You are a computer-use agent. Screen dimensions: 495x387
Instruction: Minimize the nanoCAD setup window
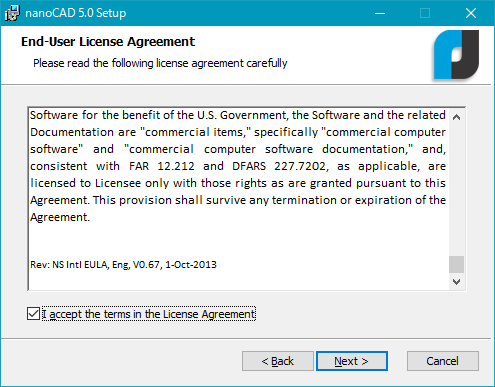click(x=380, y=13)
